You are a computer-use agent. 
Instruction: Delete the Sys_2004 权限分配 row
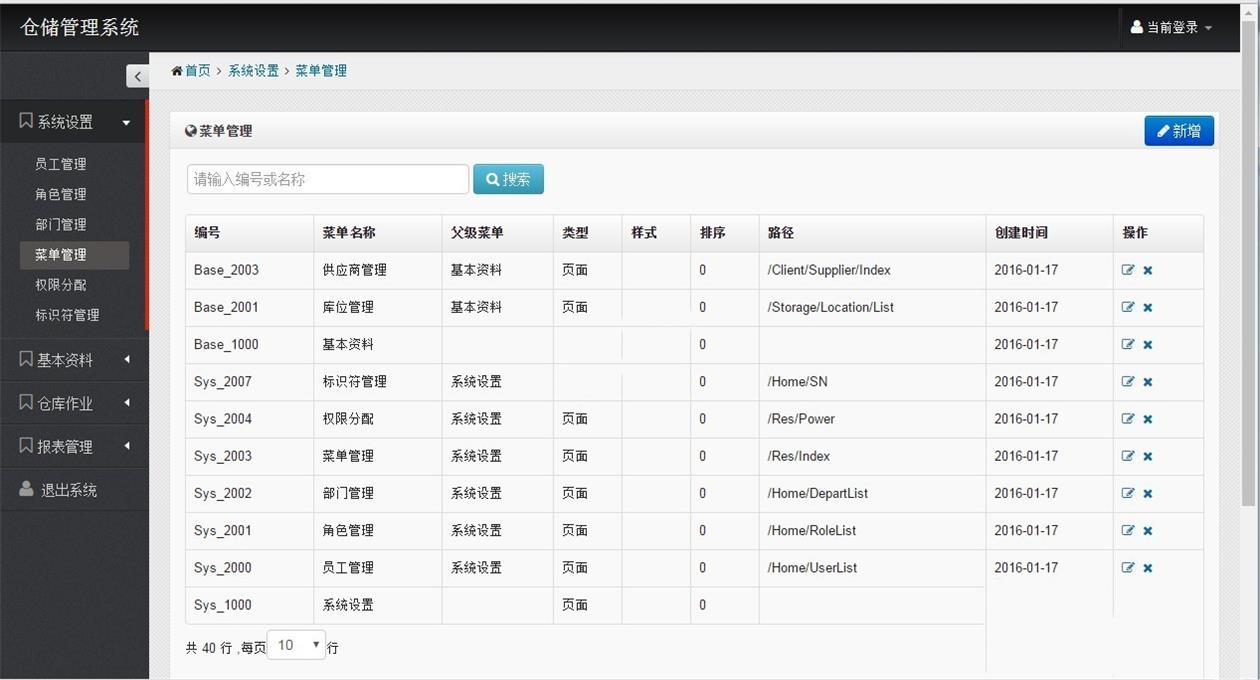(x=1148, y=419)
